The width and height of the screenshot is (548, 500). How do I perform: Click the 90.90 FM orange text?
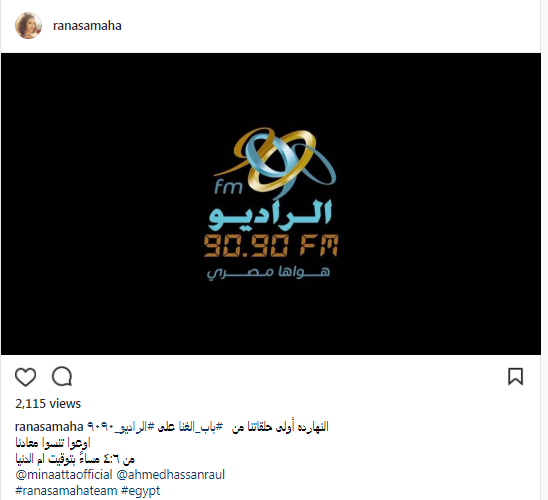[271, 246]
